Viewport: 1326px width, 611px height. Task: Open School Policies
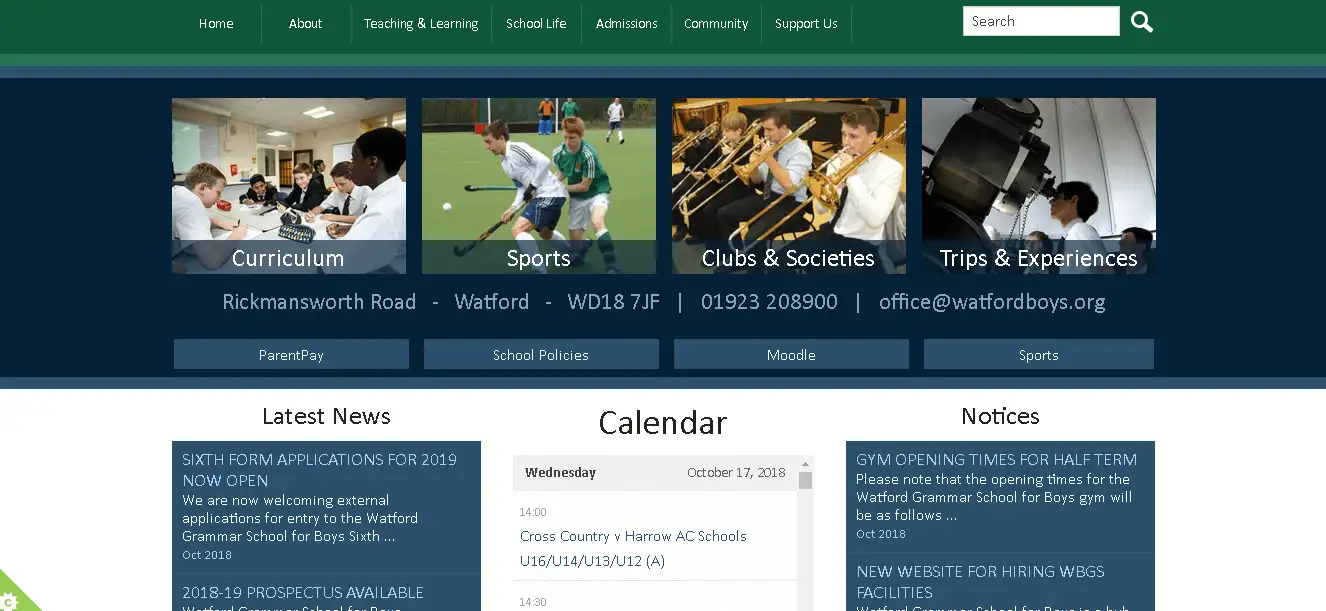pos(541,354)
